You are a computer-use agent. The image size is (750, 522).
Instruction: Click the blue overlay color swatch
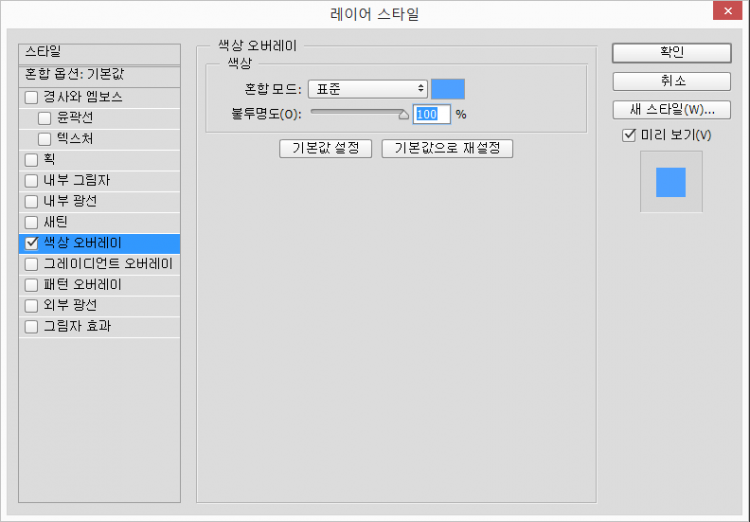click(x=448, y=89)
